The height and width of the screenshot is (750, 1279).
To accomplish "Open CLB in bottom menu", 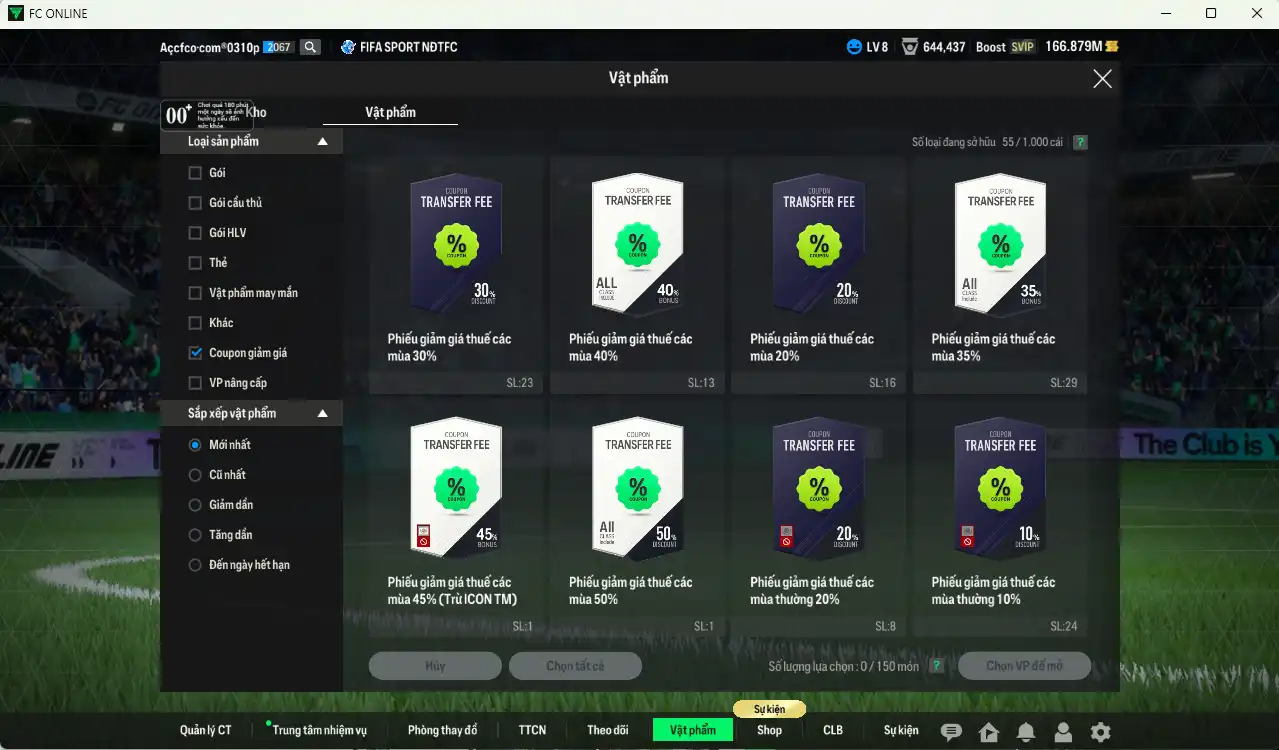I will pos(833,730).
